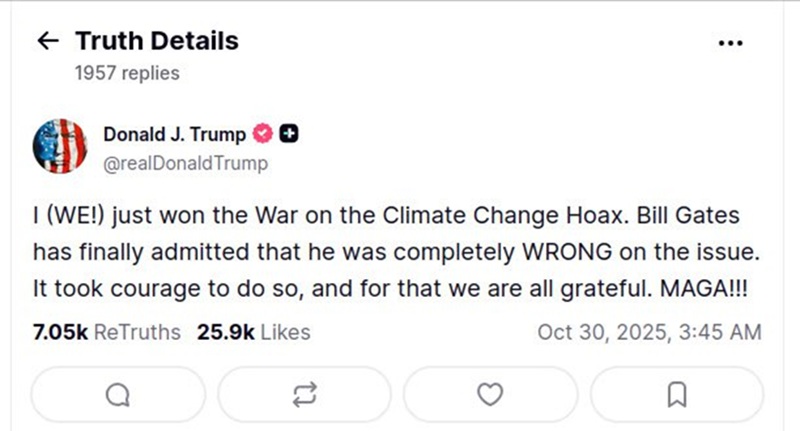The width and height of the screenshot is (800, 431).
Task: Open the Donald J. Trump display name
Action: [x=175, y=135]
